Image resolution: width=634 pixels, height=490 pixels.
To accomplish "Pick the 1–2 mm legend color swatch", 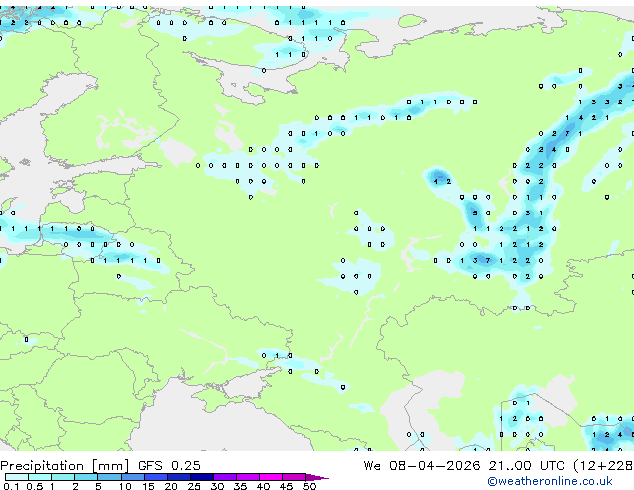I will click(63, 477).
